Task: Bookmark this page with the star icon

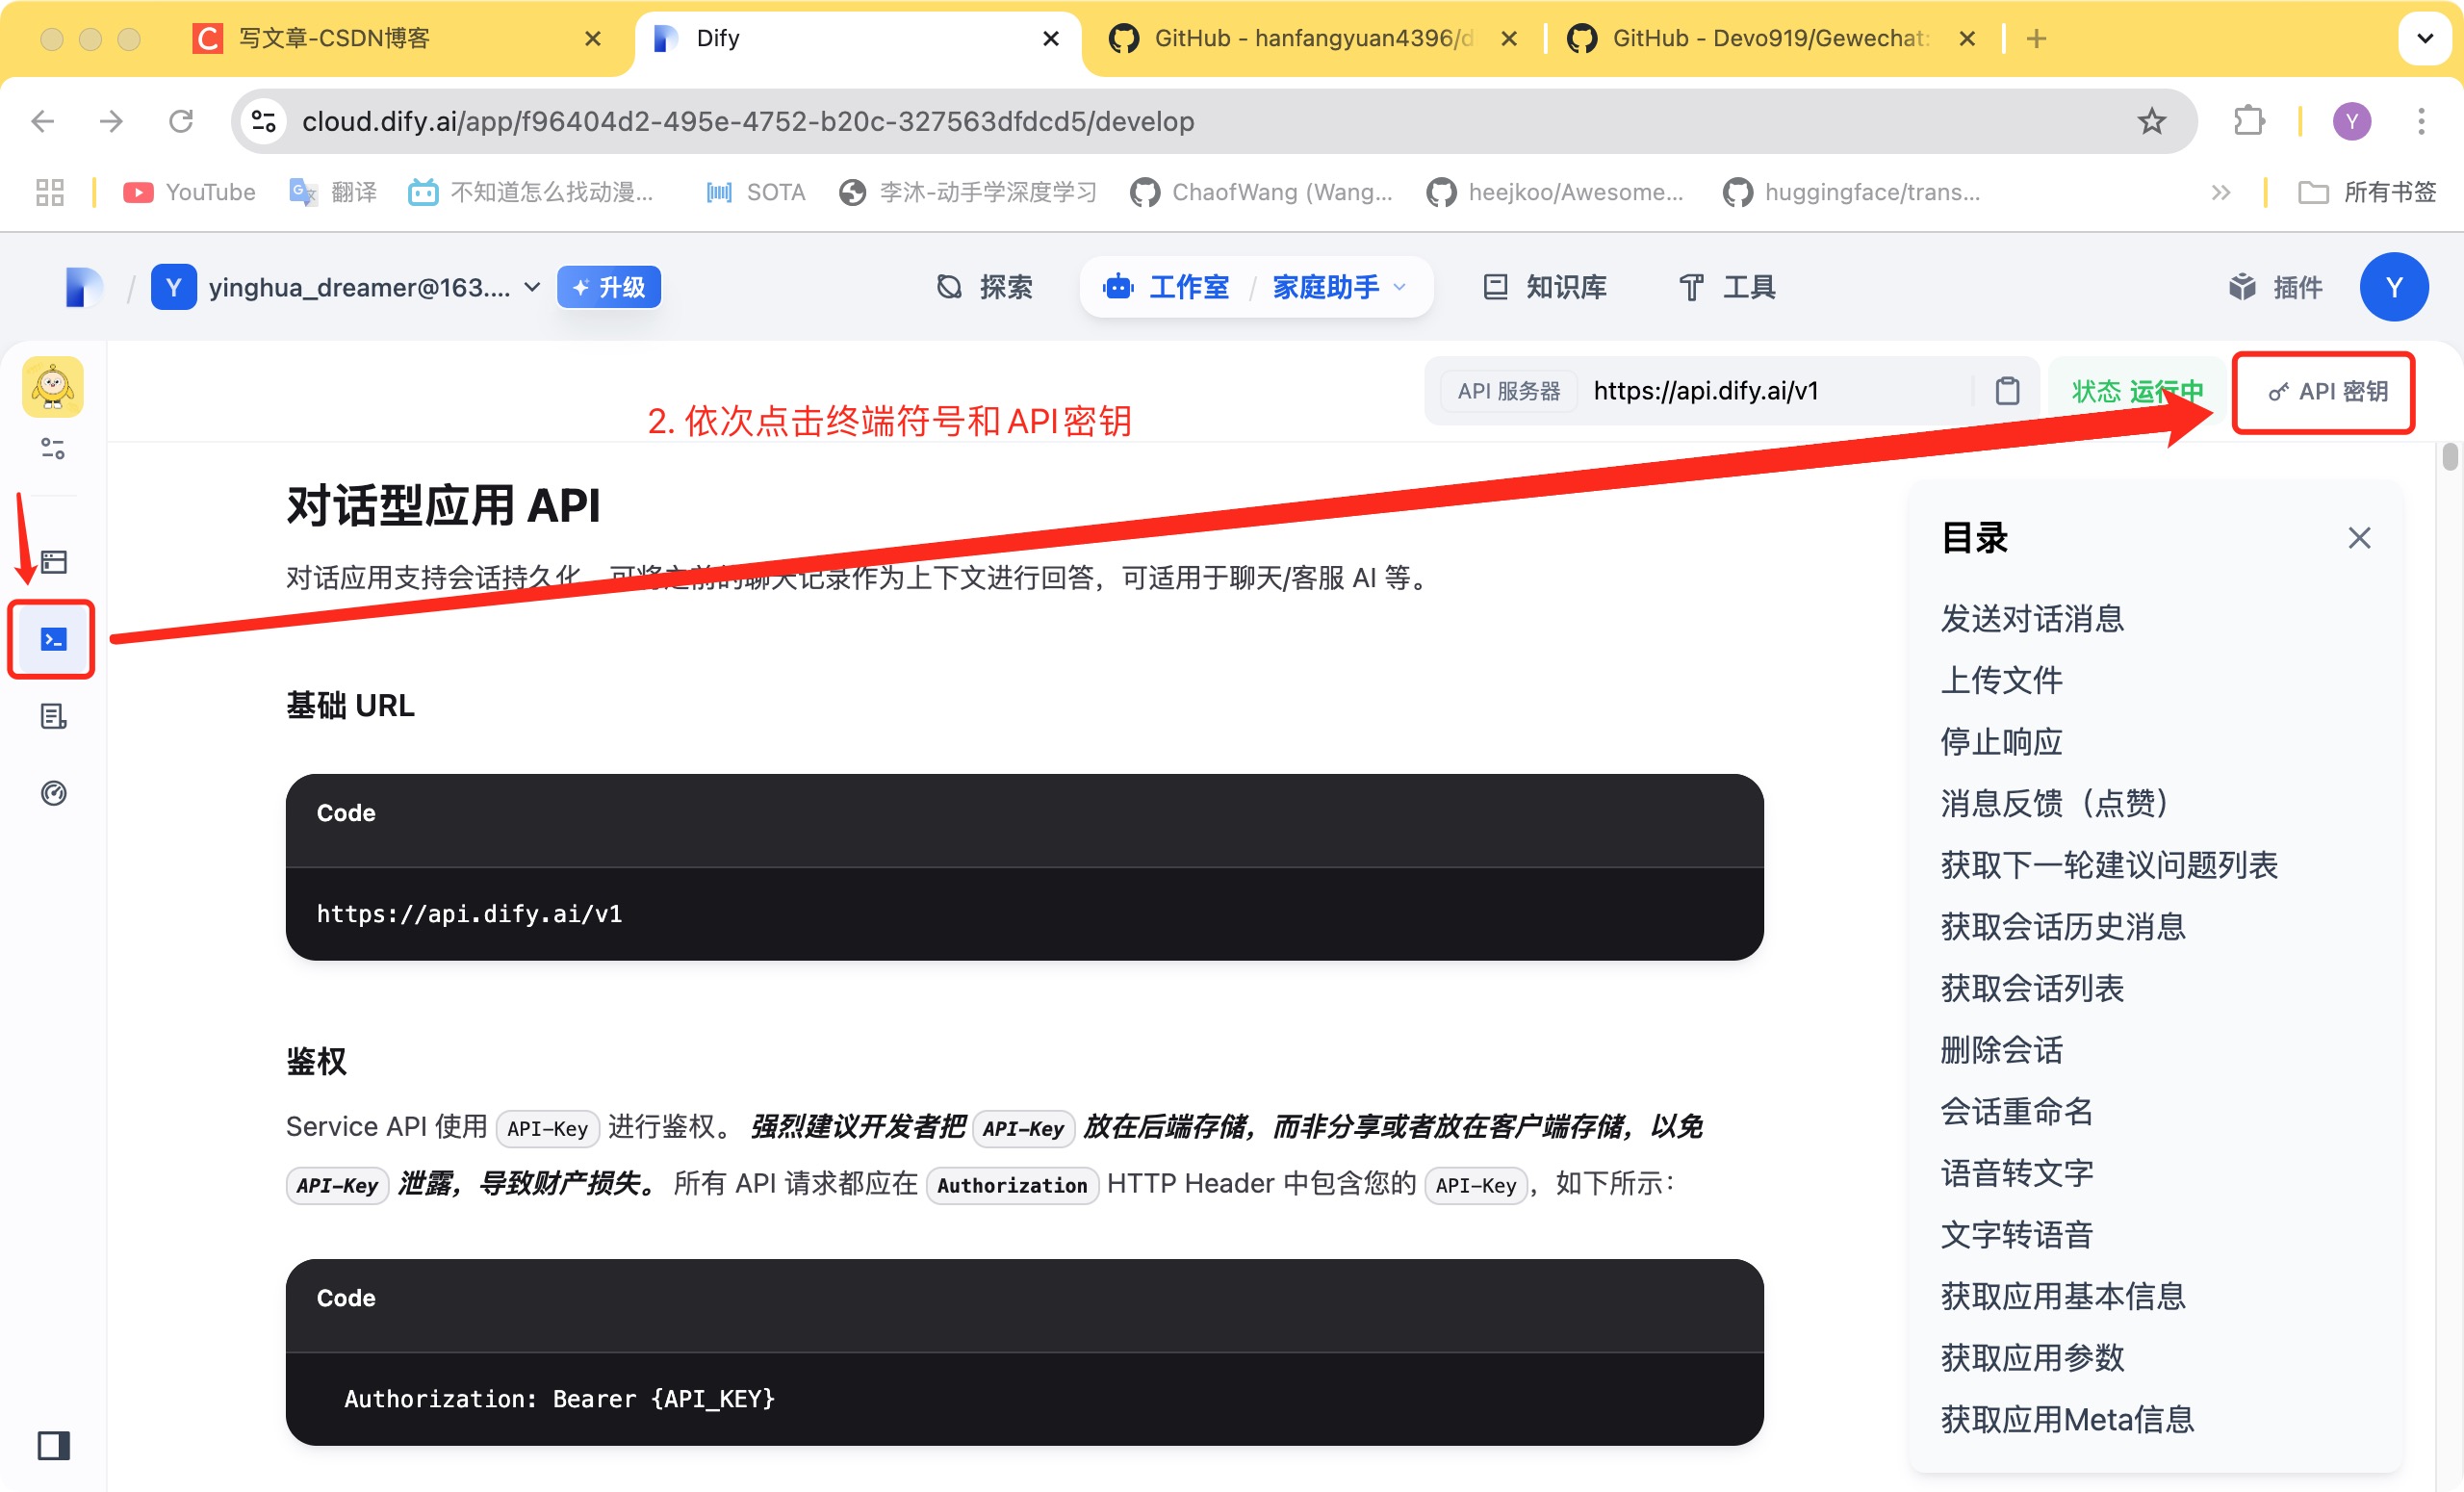Action: pyautogui.click(x=2151, y=121)
